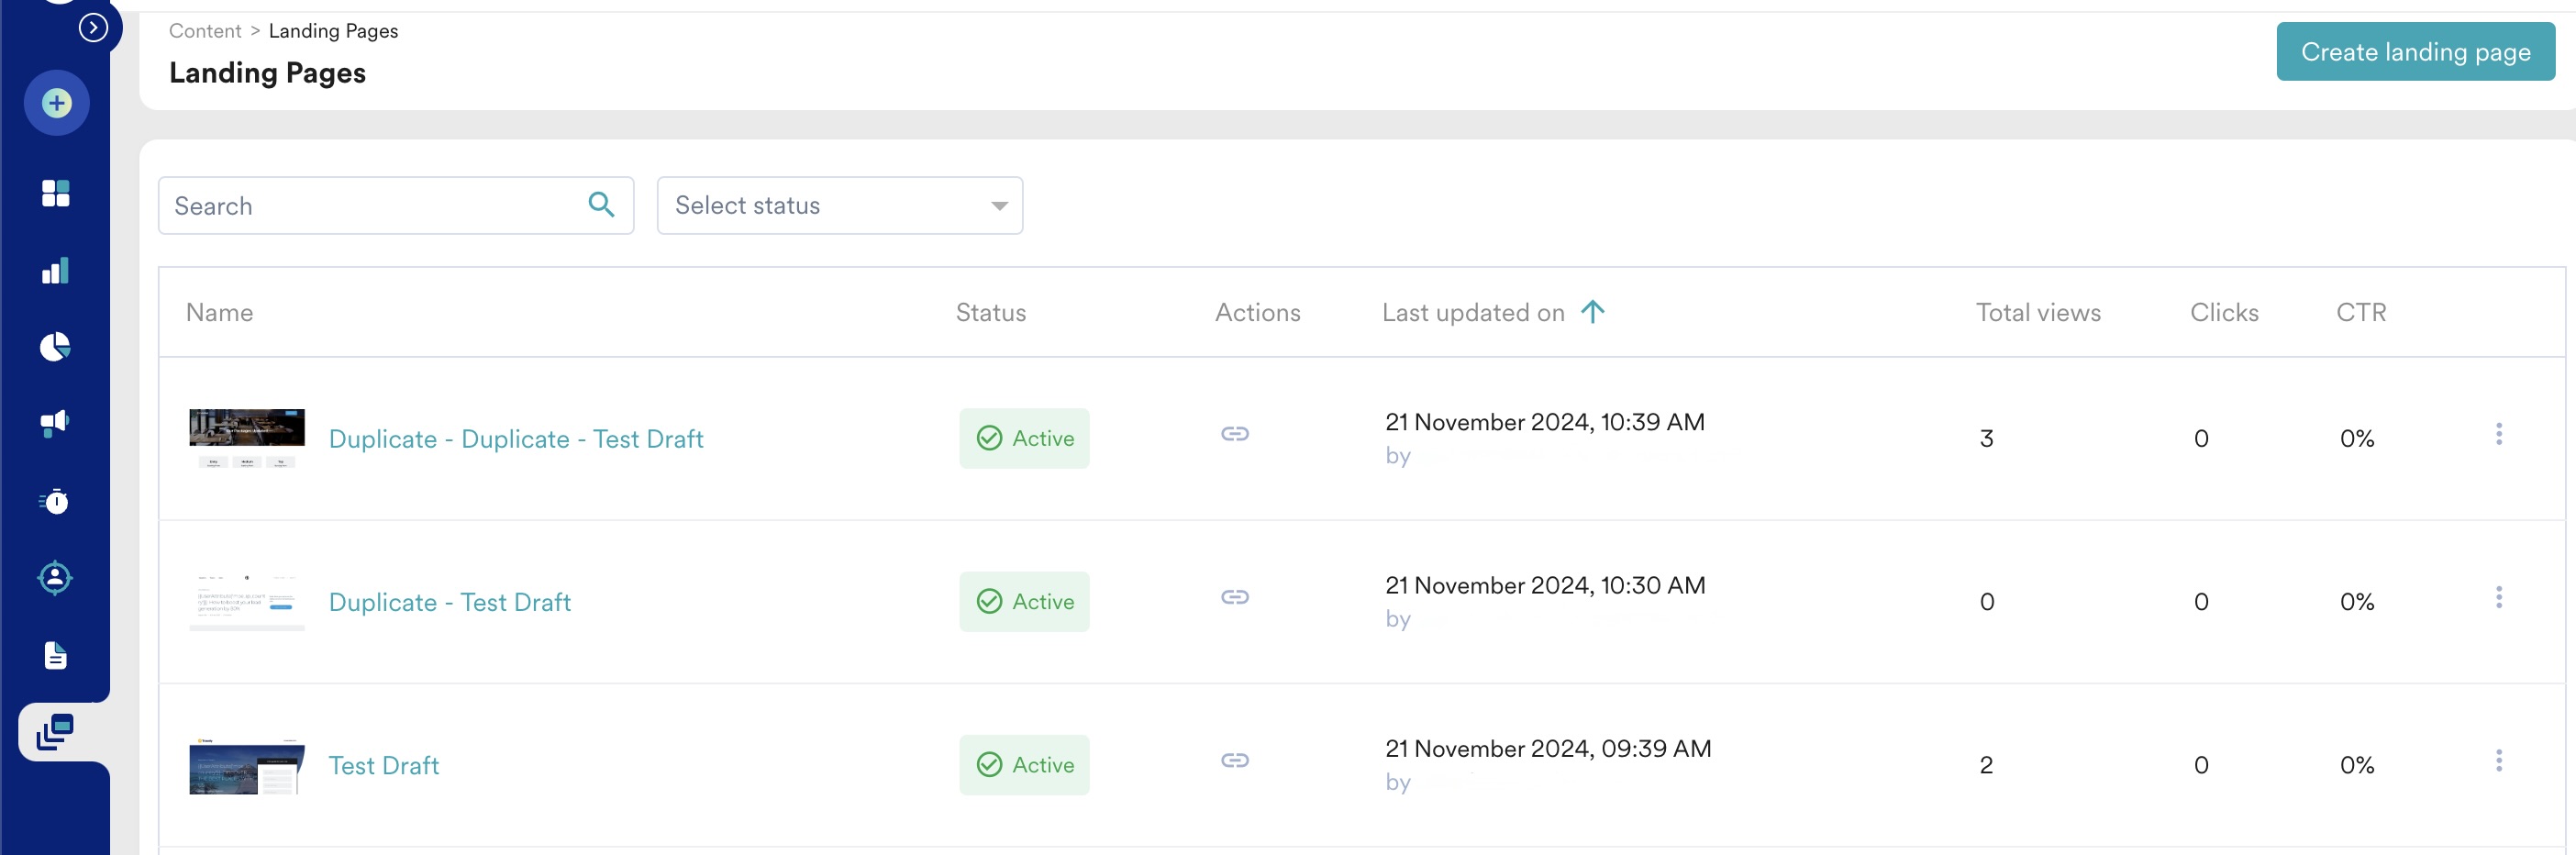Viewport: 2576px width, 855px height.
Task: Toggle the Last updated on sort direction
Action: pos(1592,311)
